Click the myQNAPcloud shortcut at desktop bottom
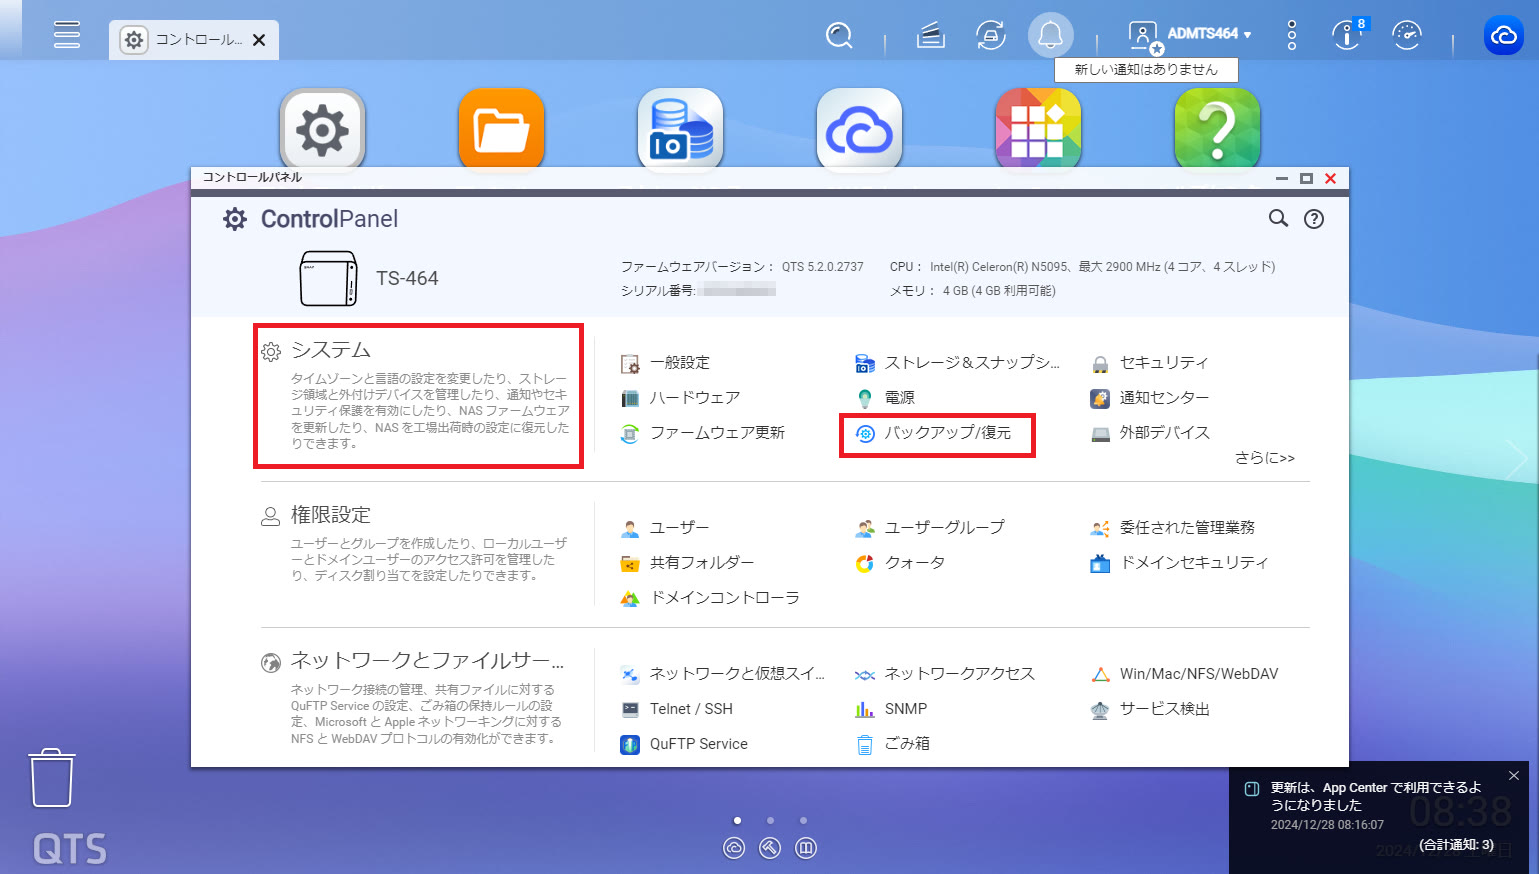 click(x=734, y=848)
